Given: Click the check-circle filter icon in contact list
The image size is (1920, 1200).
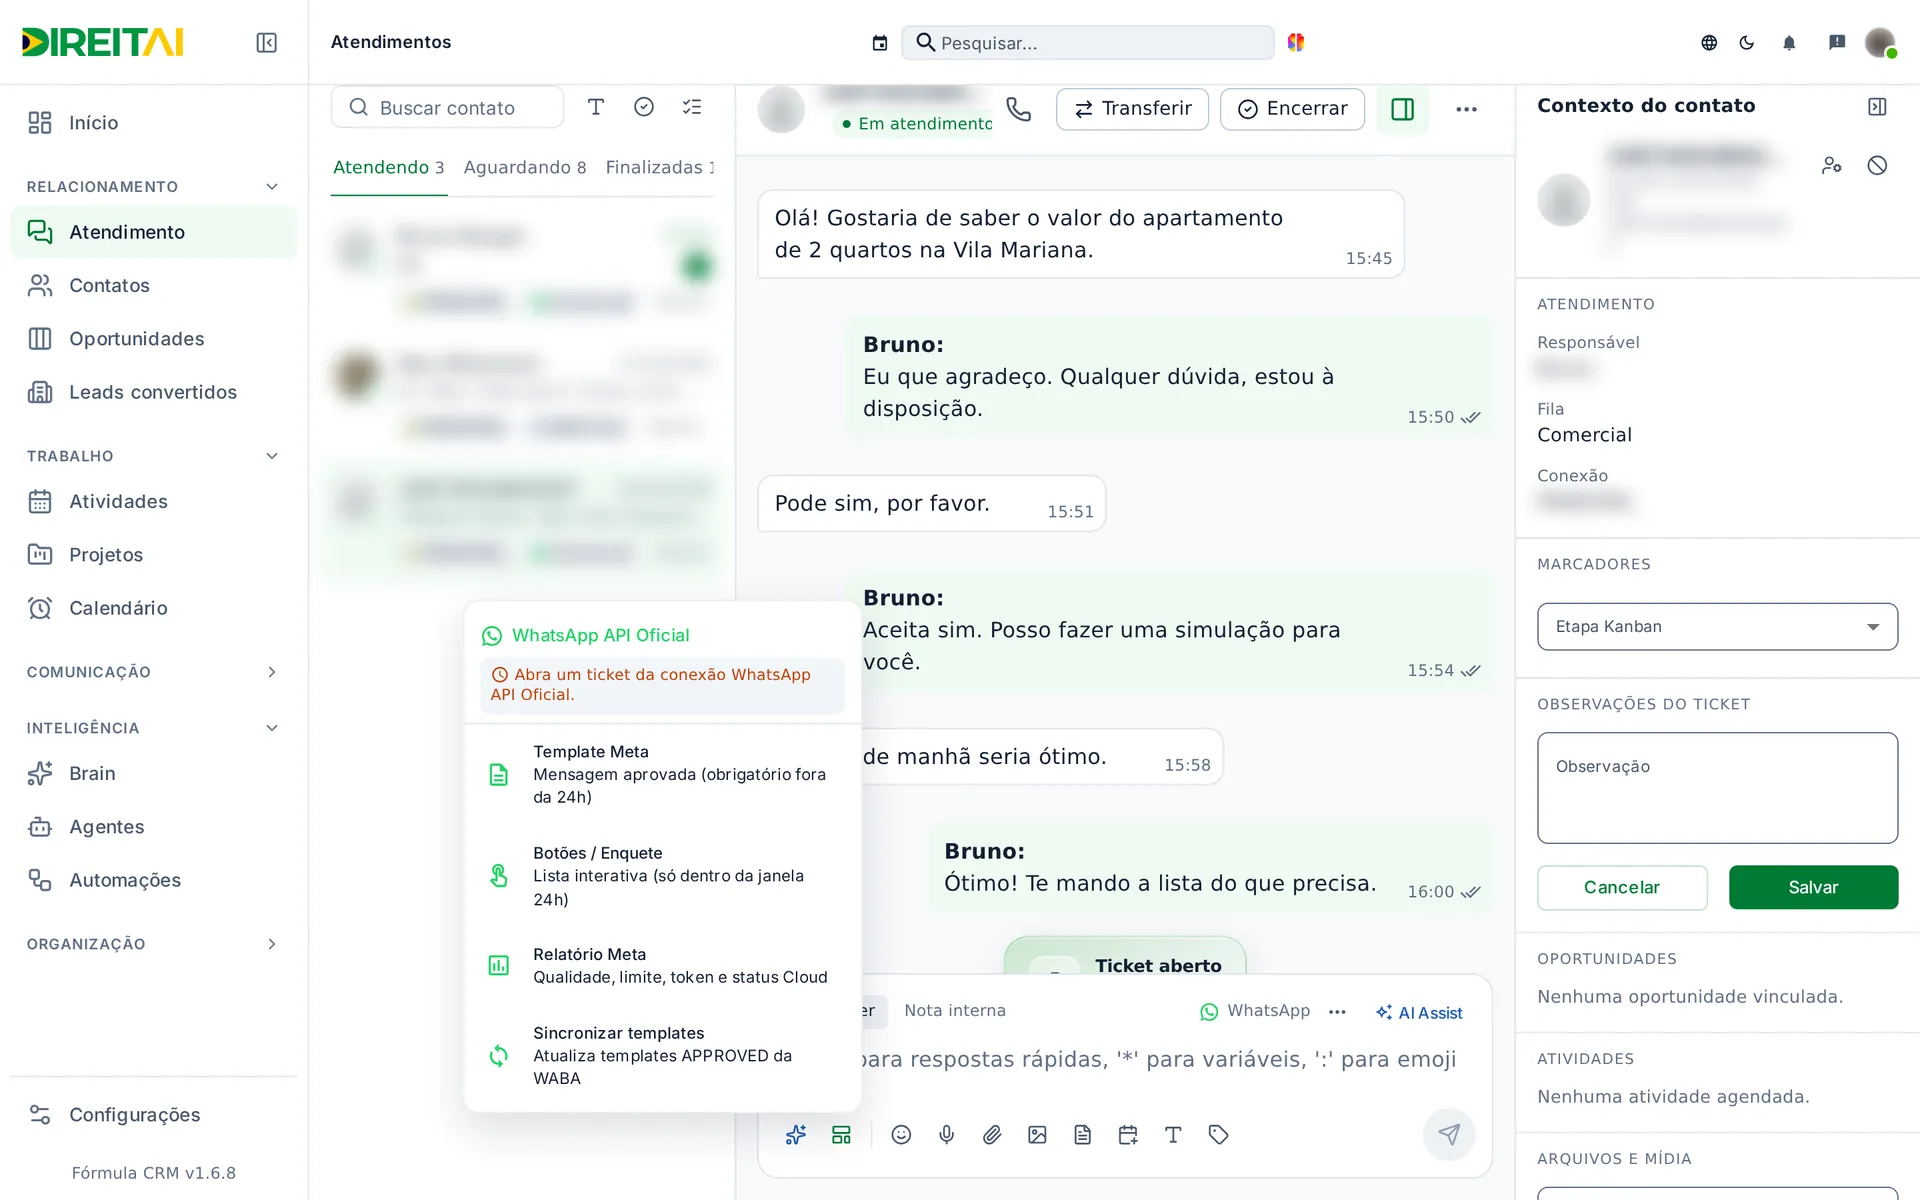Looking at the screenshot, I should coord(644,107).
